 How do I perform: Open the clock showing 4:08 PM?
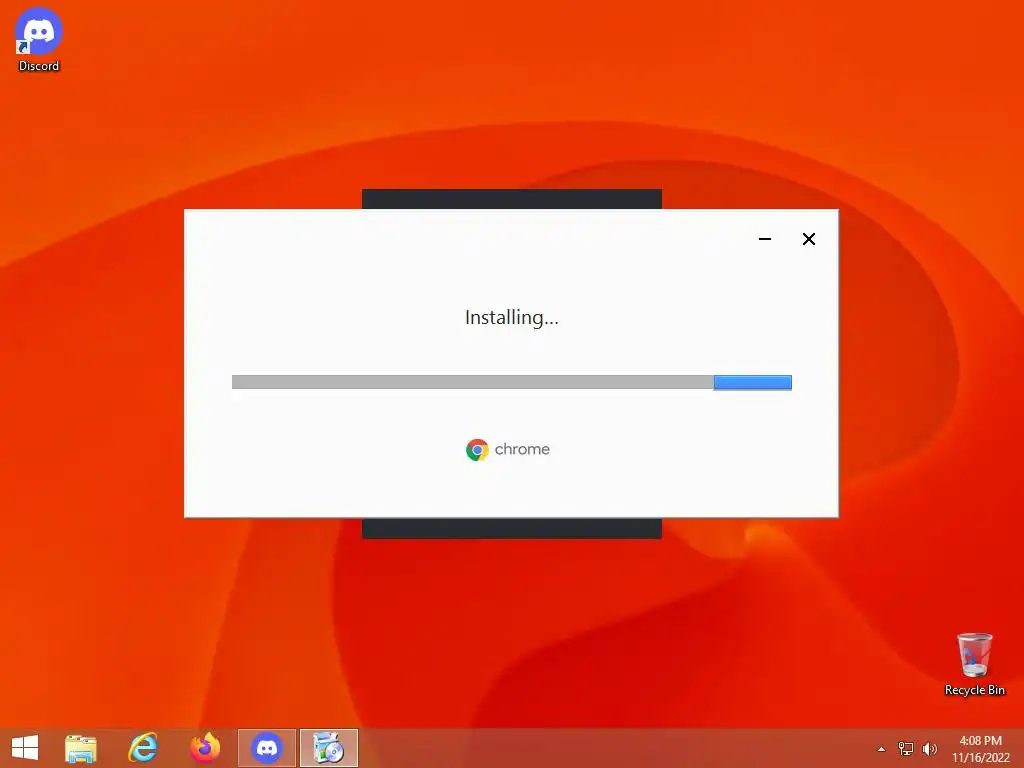point(981,749)
